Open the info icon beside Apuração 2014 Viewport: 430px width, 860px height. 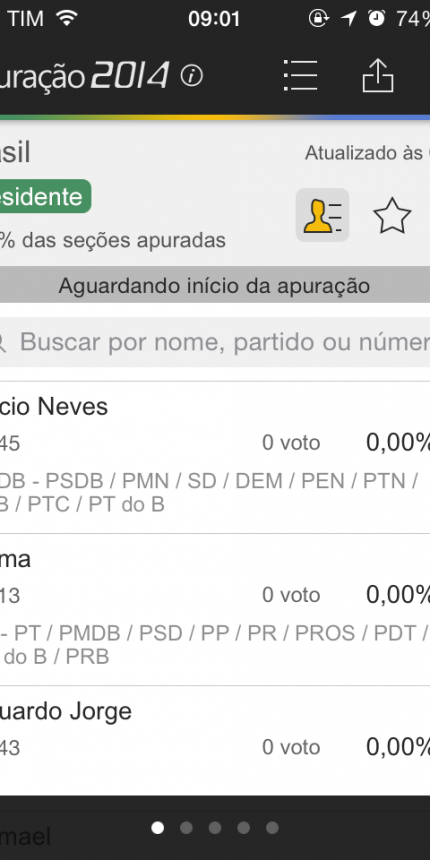[x=191, y=76]
